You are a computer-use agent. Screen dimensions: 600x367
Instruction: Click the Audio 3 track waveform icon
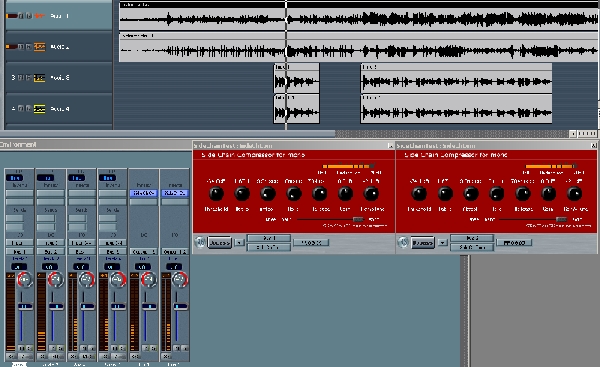(x=39, y=78)
